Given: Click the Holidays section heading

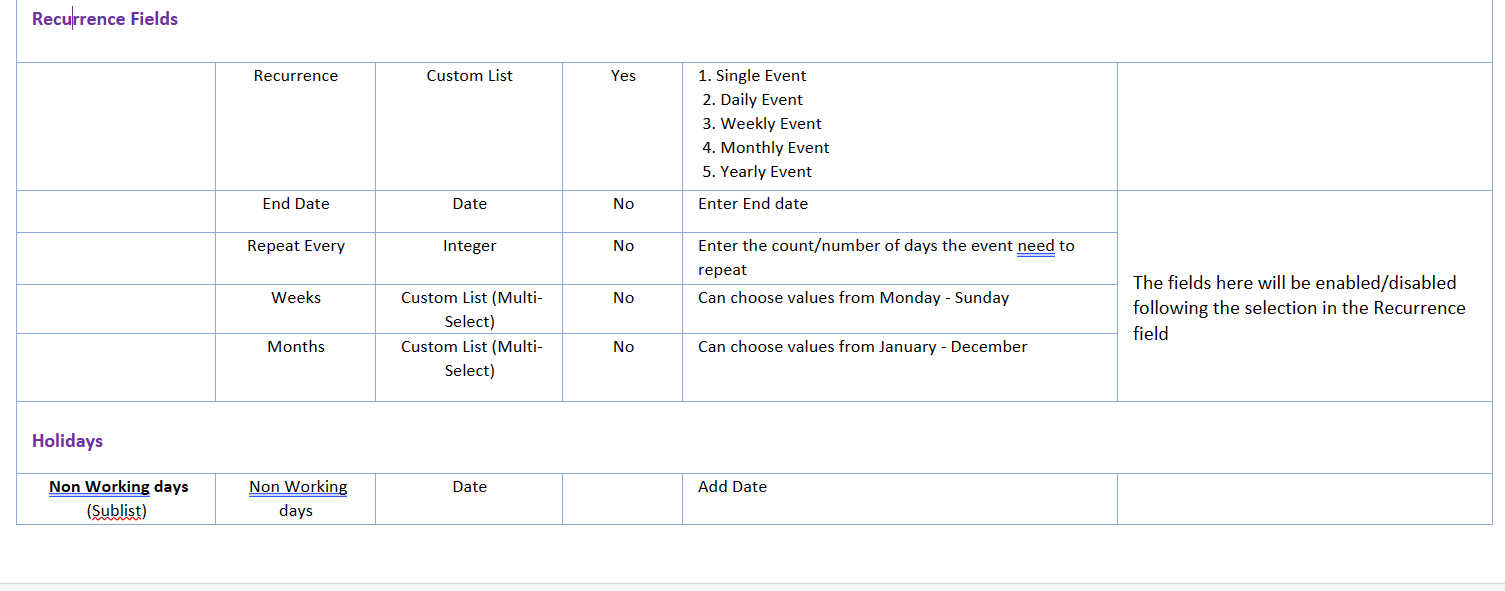Looking at the screenshot, I should coord(67,441).
